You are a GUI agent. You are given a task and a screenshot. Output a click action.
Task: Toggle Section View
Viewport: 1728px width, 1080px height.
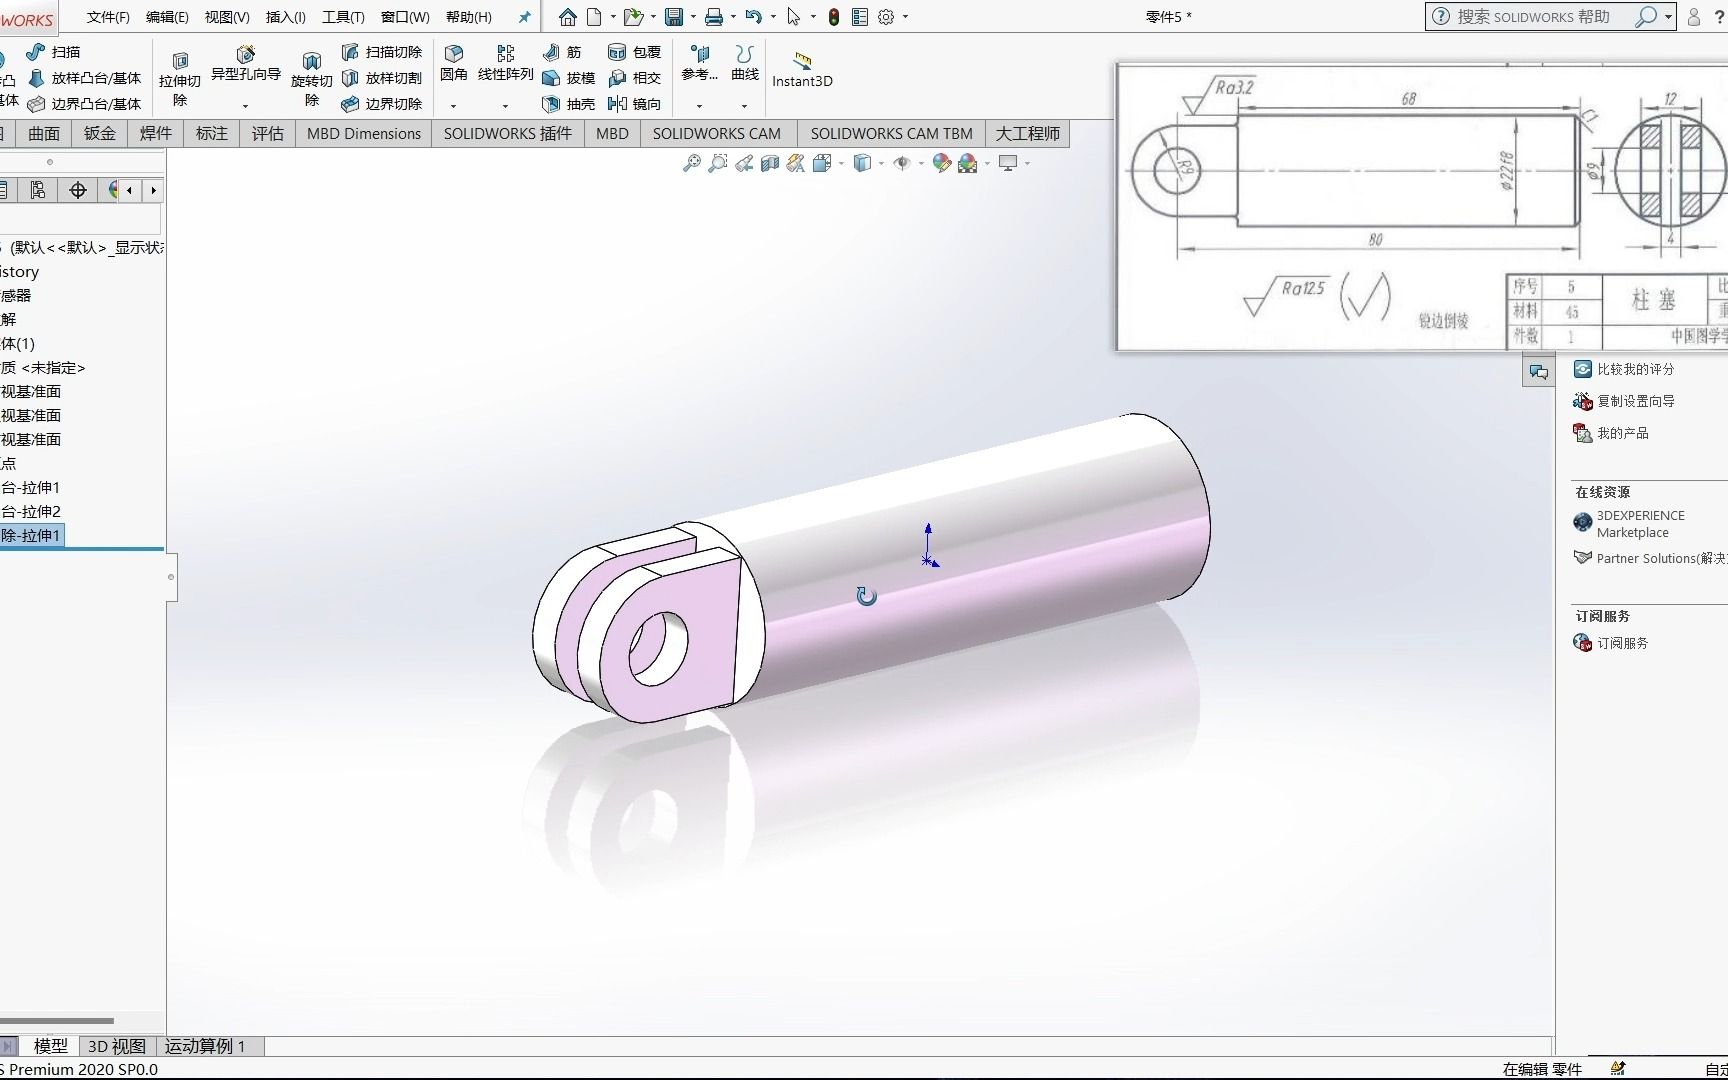[770, 163]
